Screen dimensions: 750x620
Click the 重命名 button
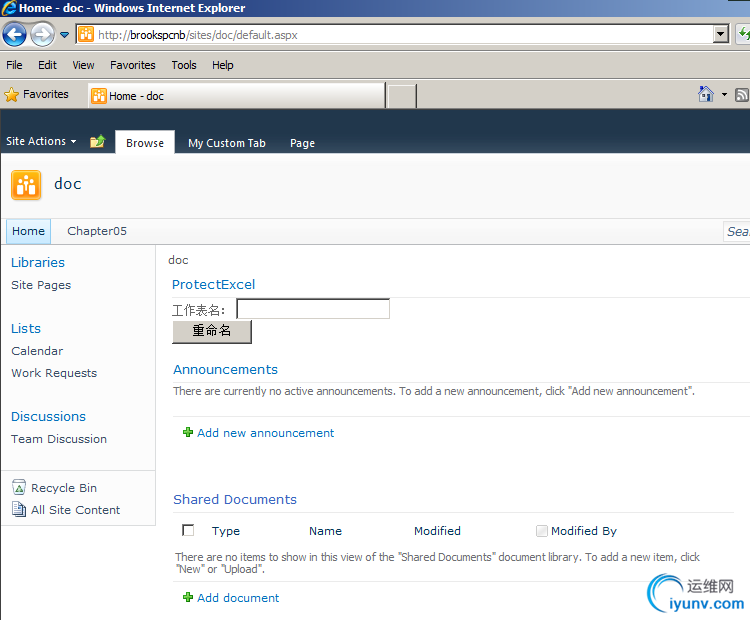(x=212, y=331)
